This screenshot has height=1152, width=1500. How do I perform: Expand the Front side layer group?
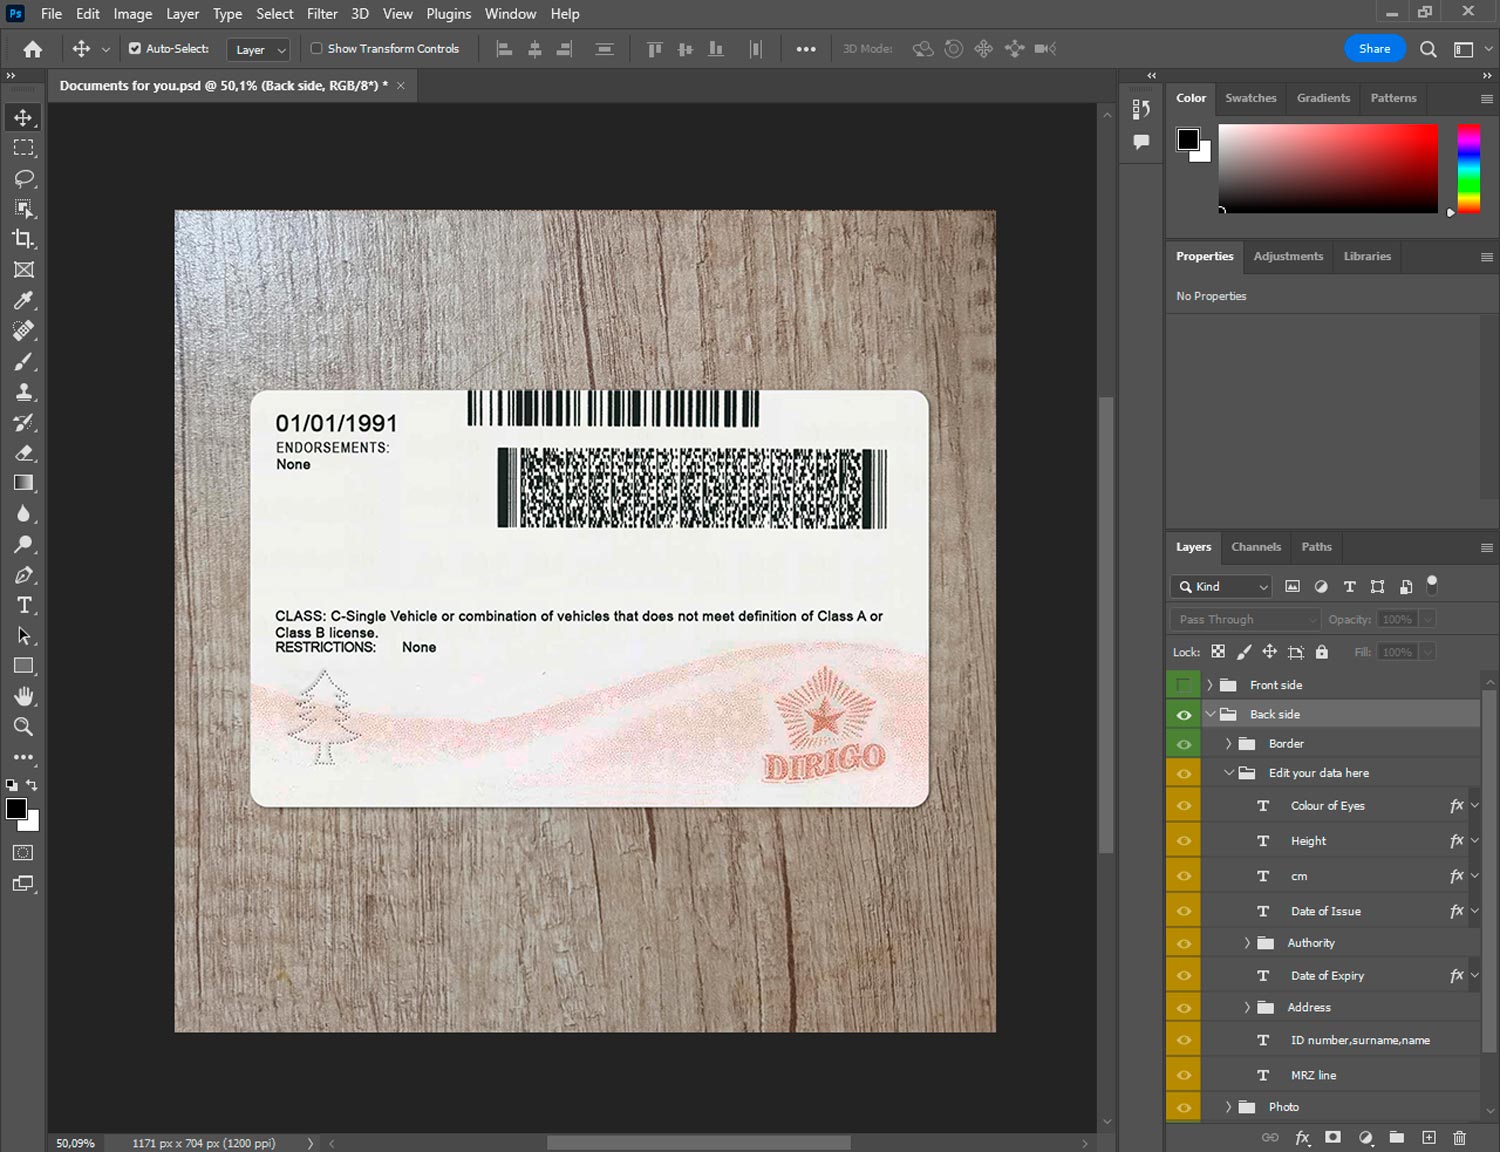click(1209, 685)
